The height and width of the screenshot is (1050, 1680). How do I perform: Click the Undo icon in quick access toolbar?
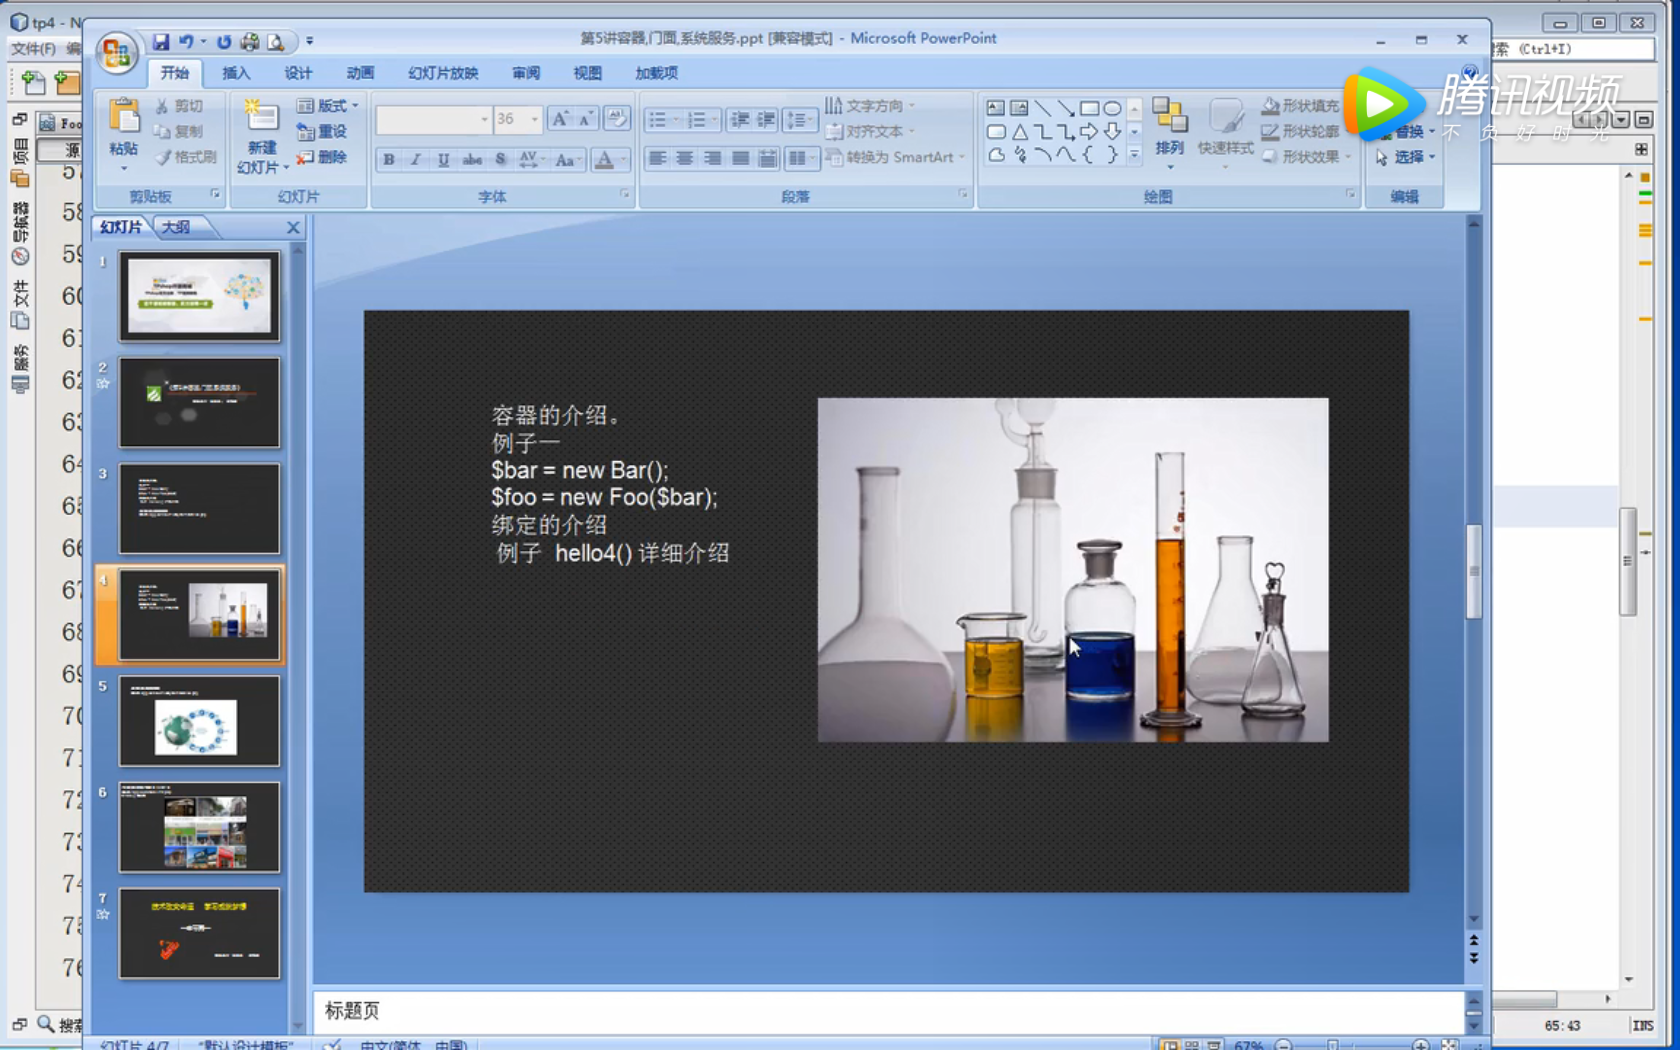(x=187, y=41)
